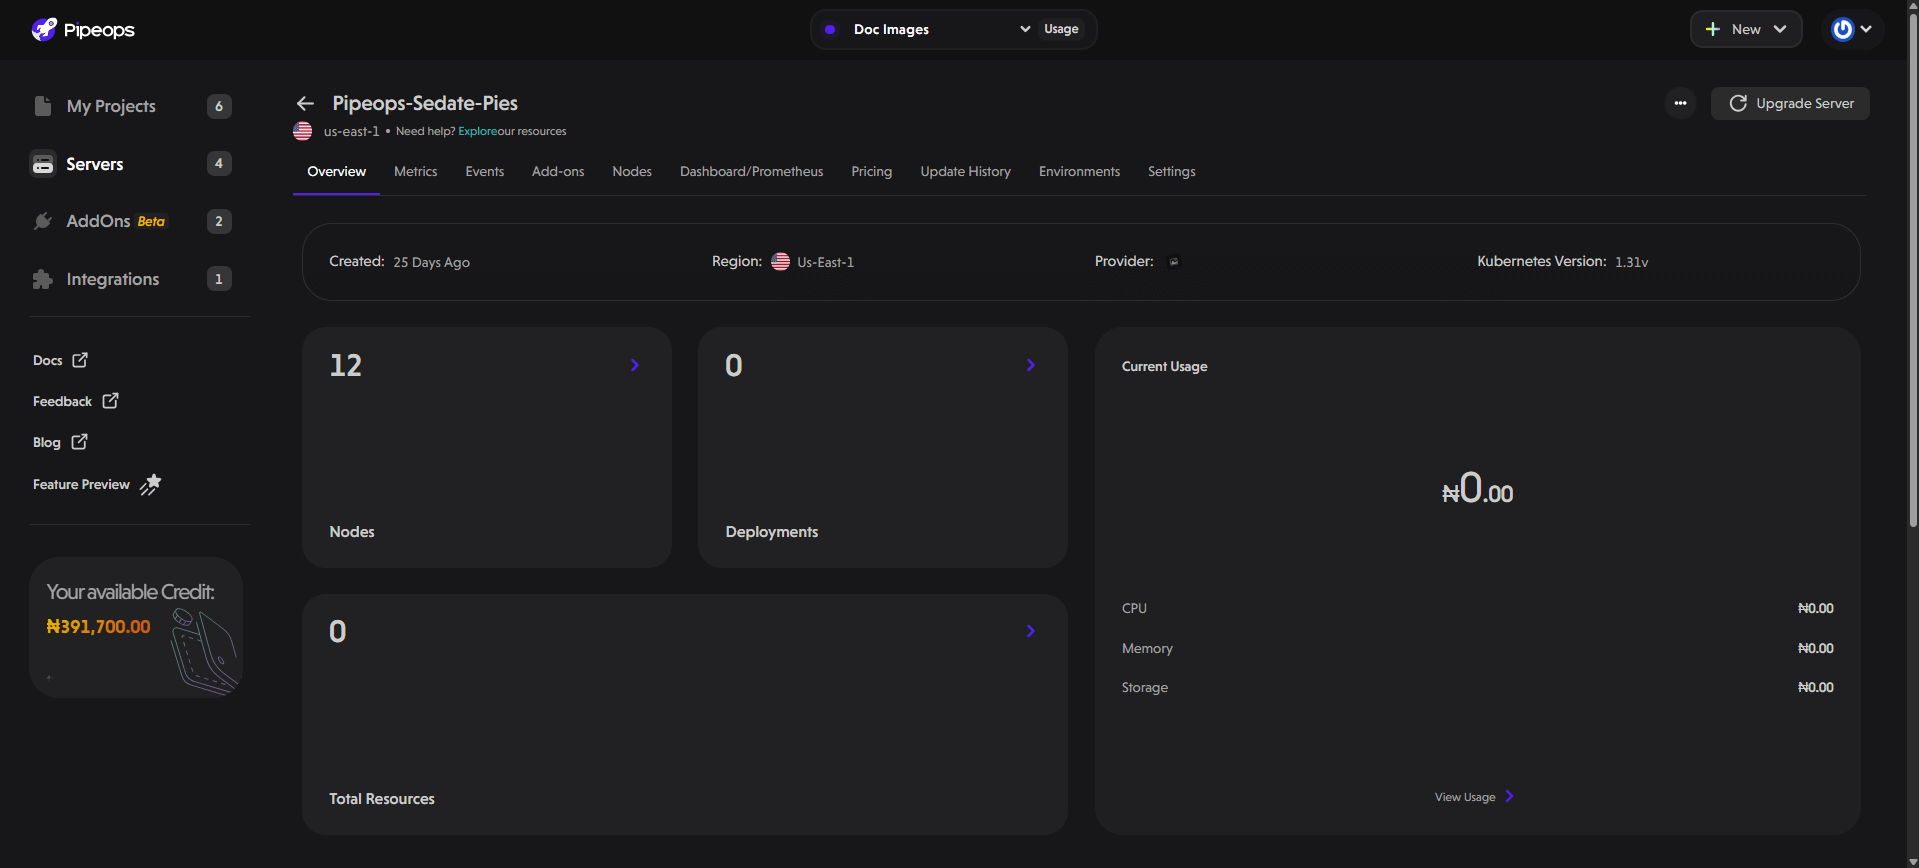Click the Region US flag icon
Viewport: 1919px width, 868px height.
(x=780, y=261)
